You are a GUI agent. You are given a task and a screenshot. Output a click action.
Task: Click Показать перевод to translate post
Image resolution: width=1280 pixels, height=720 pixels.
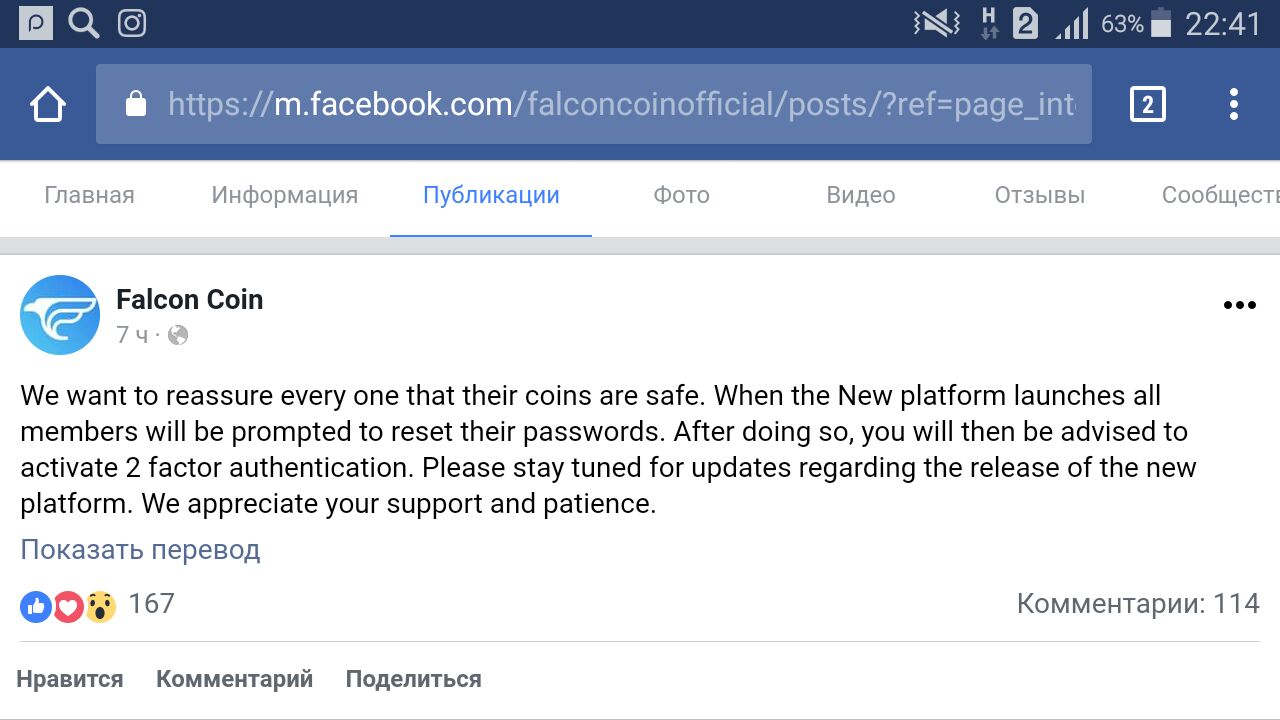click(140, 549)
